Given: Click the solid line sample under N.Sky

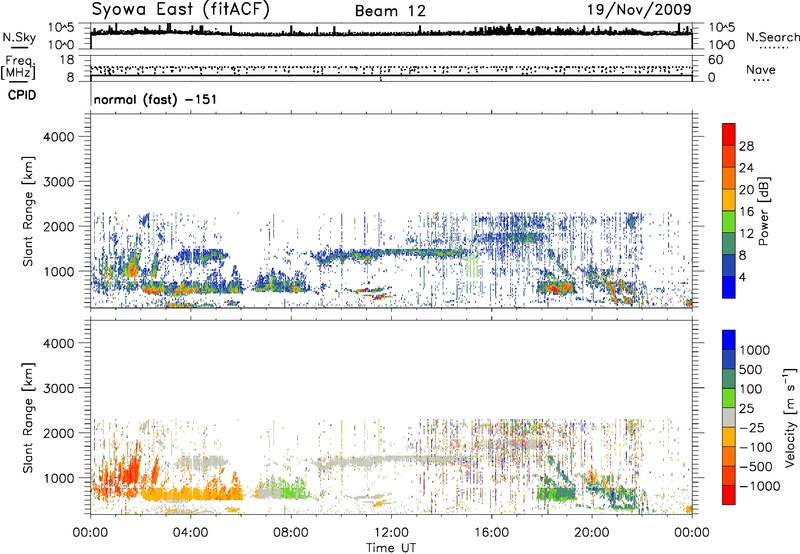Looking at the screenshot, I should click(x=19, y=48).
